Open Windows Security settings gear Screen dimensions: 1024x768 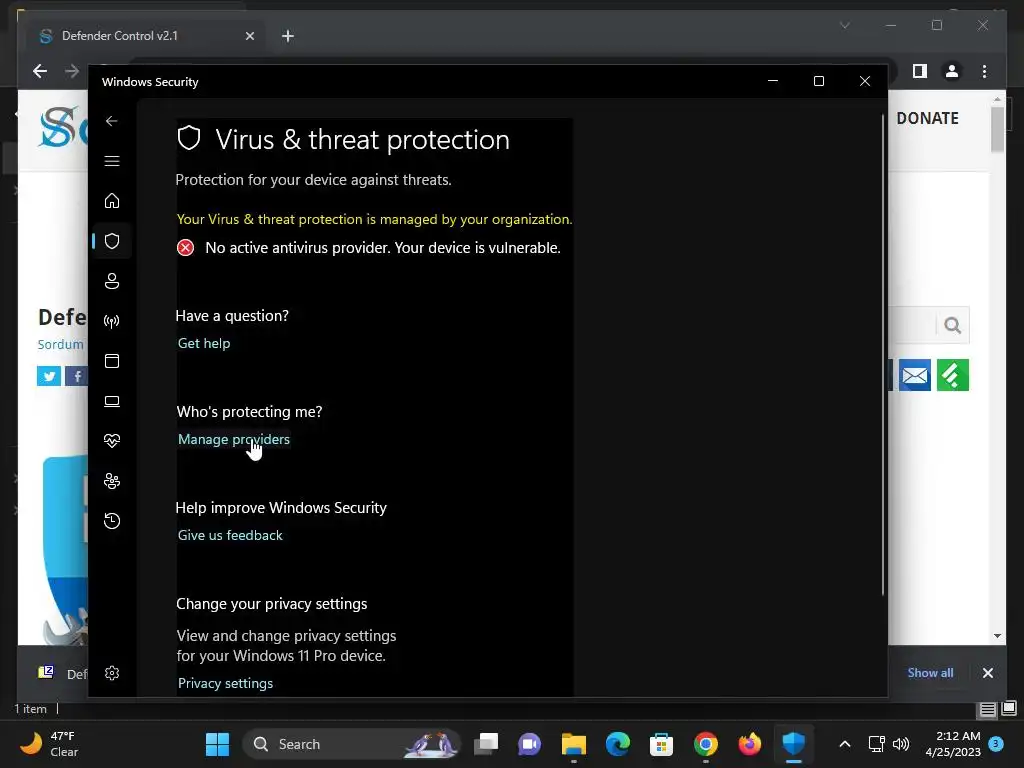(x=112, y=673)
